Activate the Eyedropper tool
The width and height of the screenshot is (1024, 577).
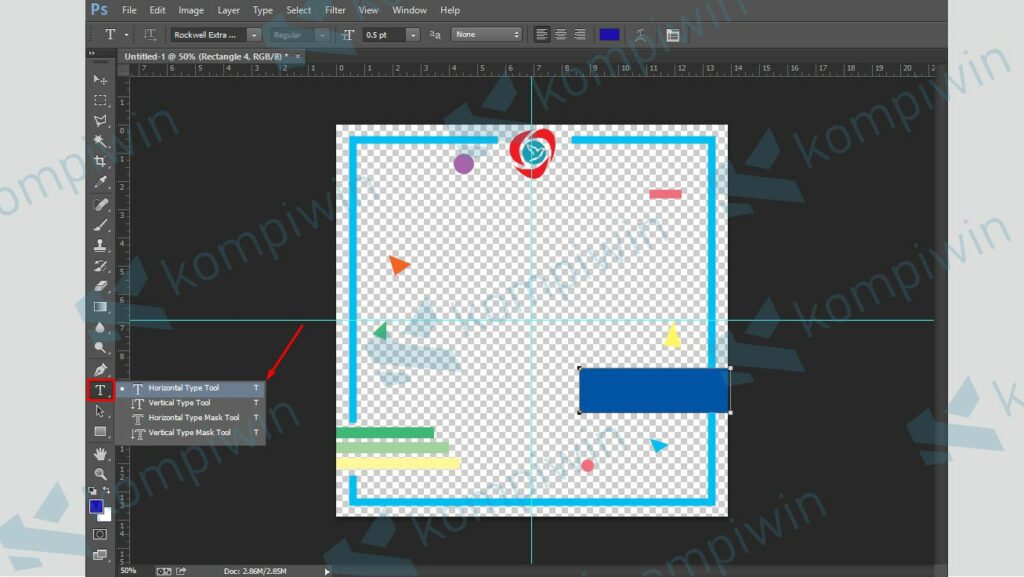pyautogui.click(x=100, y=182)
